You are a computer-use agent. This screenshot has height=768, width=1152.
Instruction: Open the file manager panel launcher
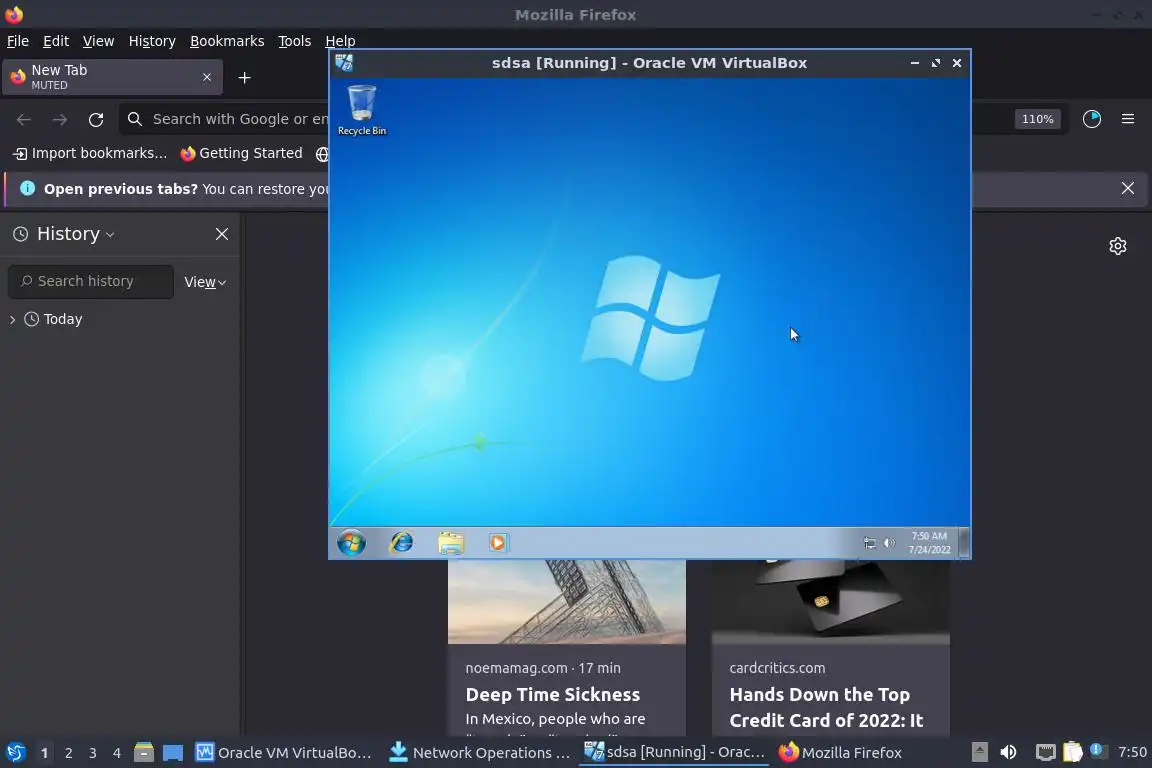(x=144, y=753)
